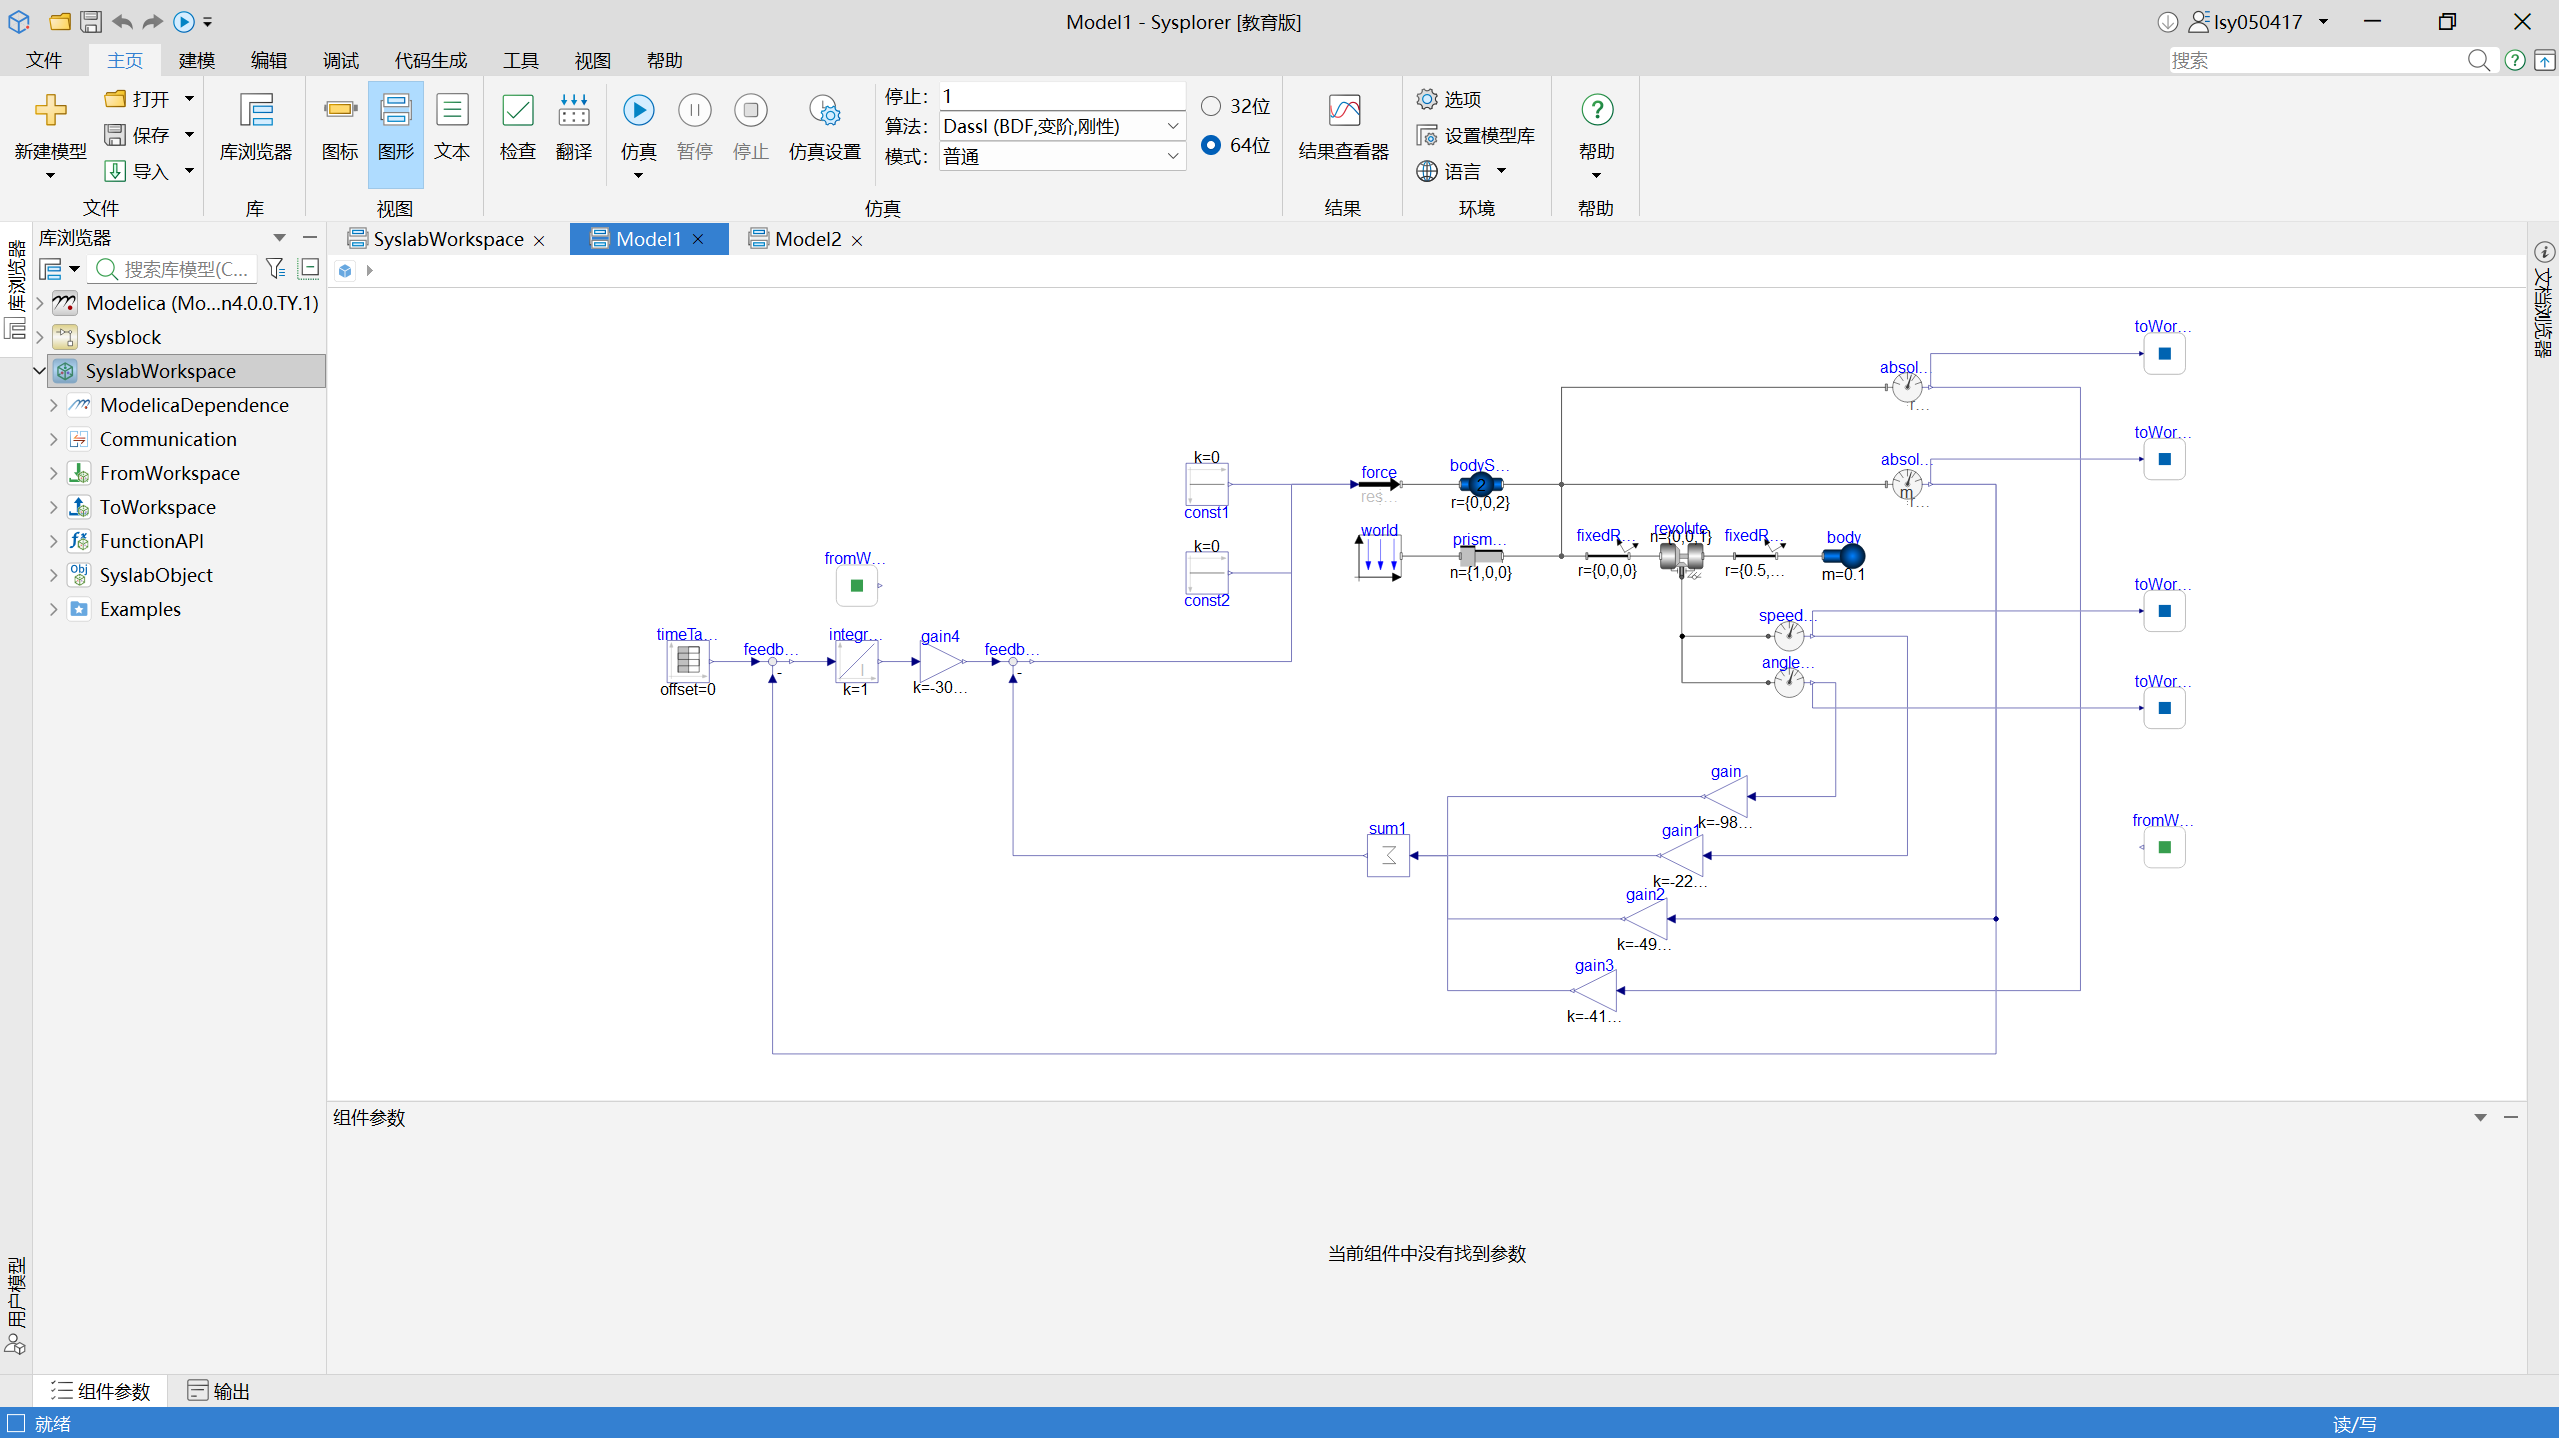Open the 算法 solver dropdown
The width and height of the screenshot is (2559, 1438).
coord(1172,126)
